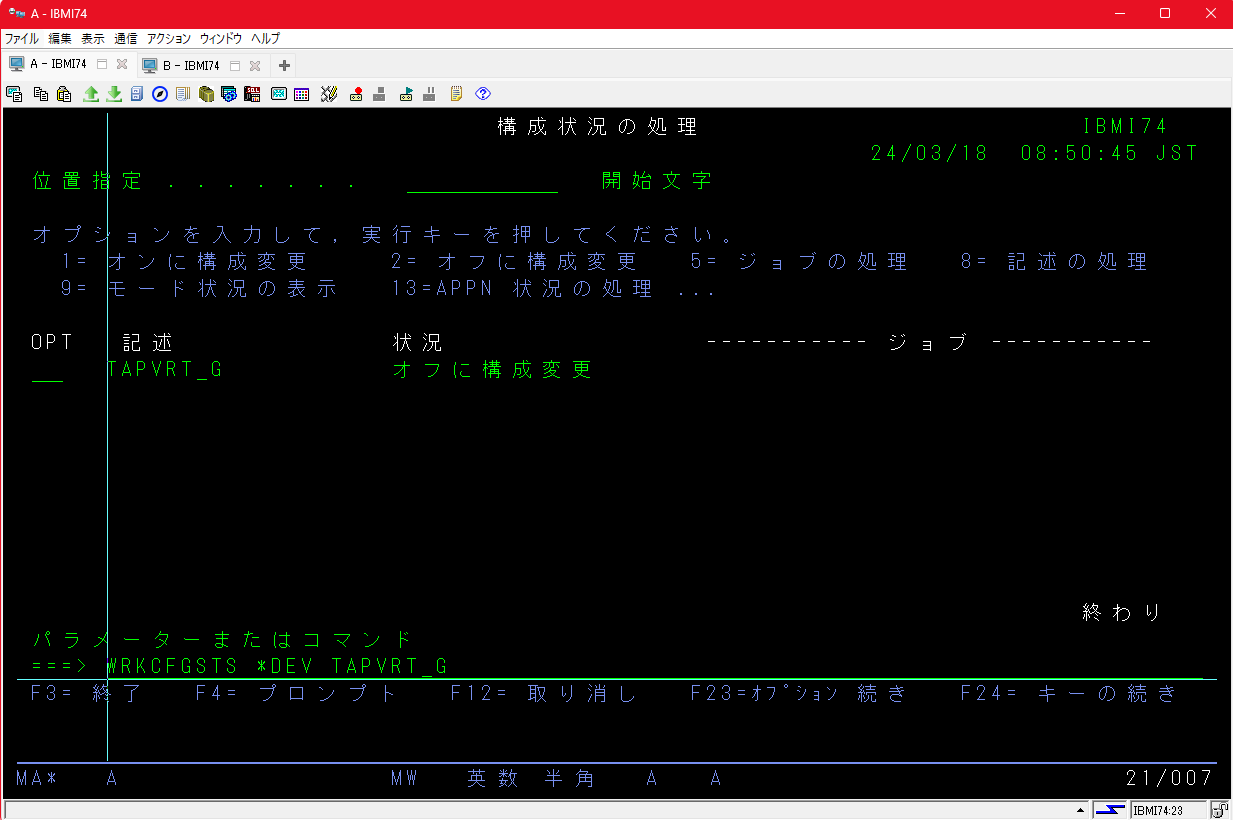Image resolution: width=1233 pixels, height=820 pixels.
Task: Click option 2= オフに構成変更 text
Action: [514, 262]
